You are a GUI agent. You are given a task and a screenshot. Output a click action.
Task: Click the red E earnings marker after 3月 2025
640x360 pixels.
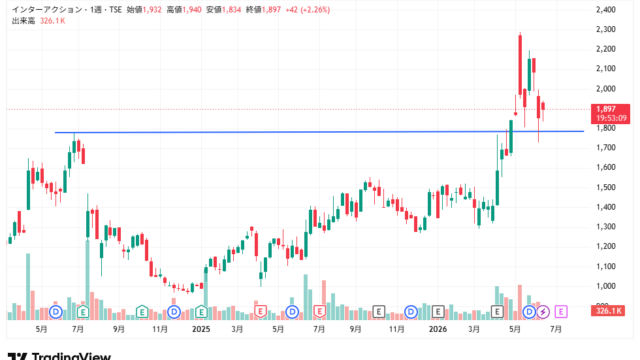260,312
